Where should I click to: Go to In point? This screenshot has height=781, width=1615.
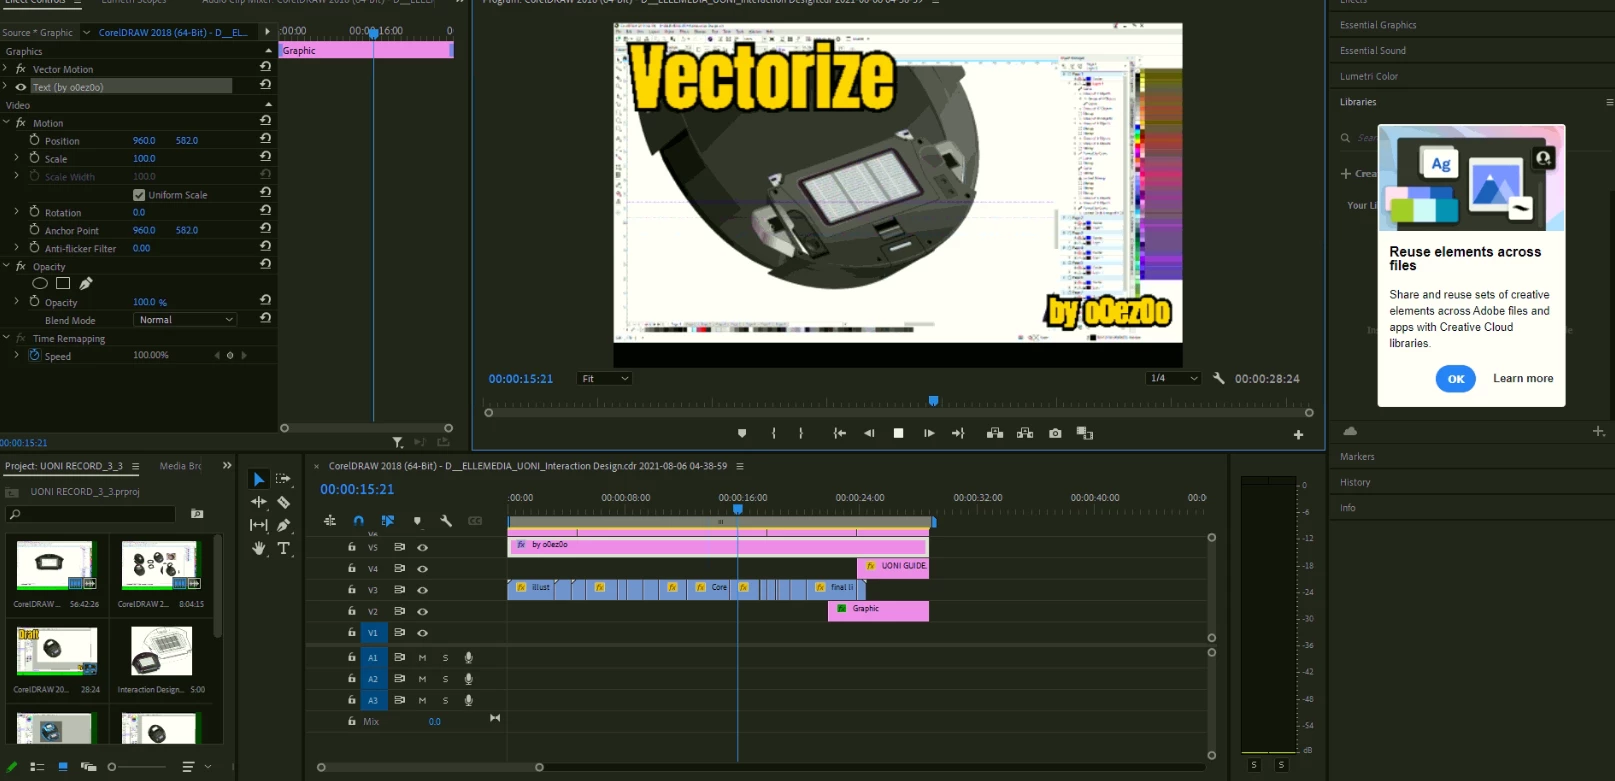[x=840, y=433]
